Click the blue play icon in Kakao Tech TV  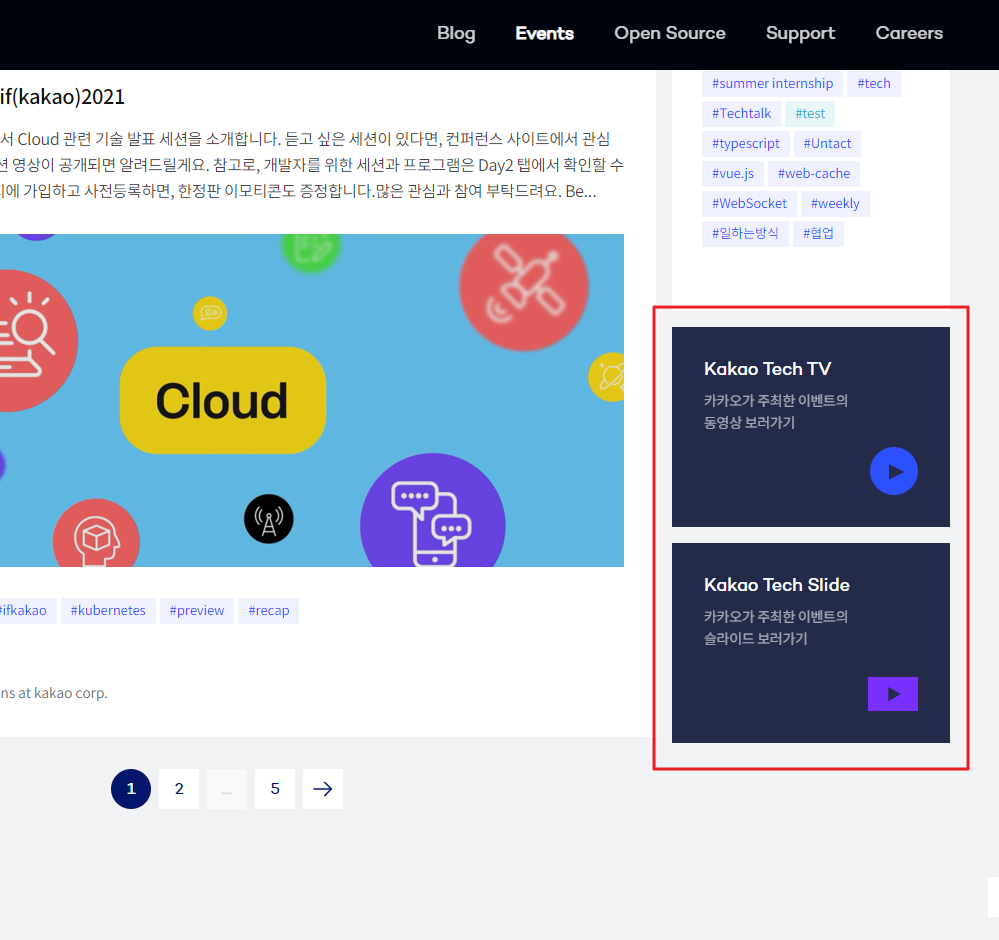(x=894, y=471)
